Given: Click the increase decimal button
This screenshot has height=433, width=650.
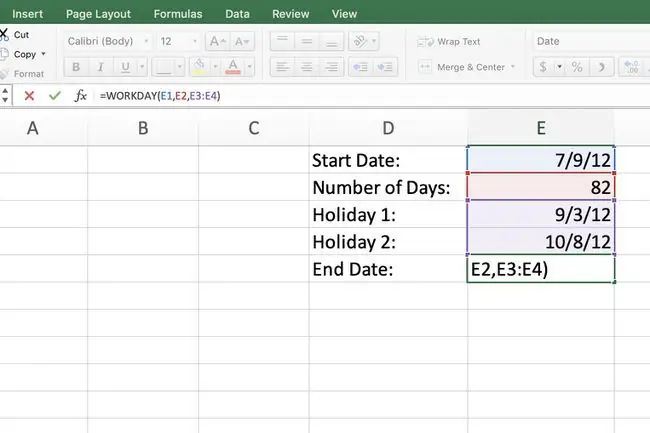Looking at the screenshot, I should 631,67.
